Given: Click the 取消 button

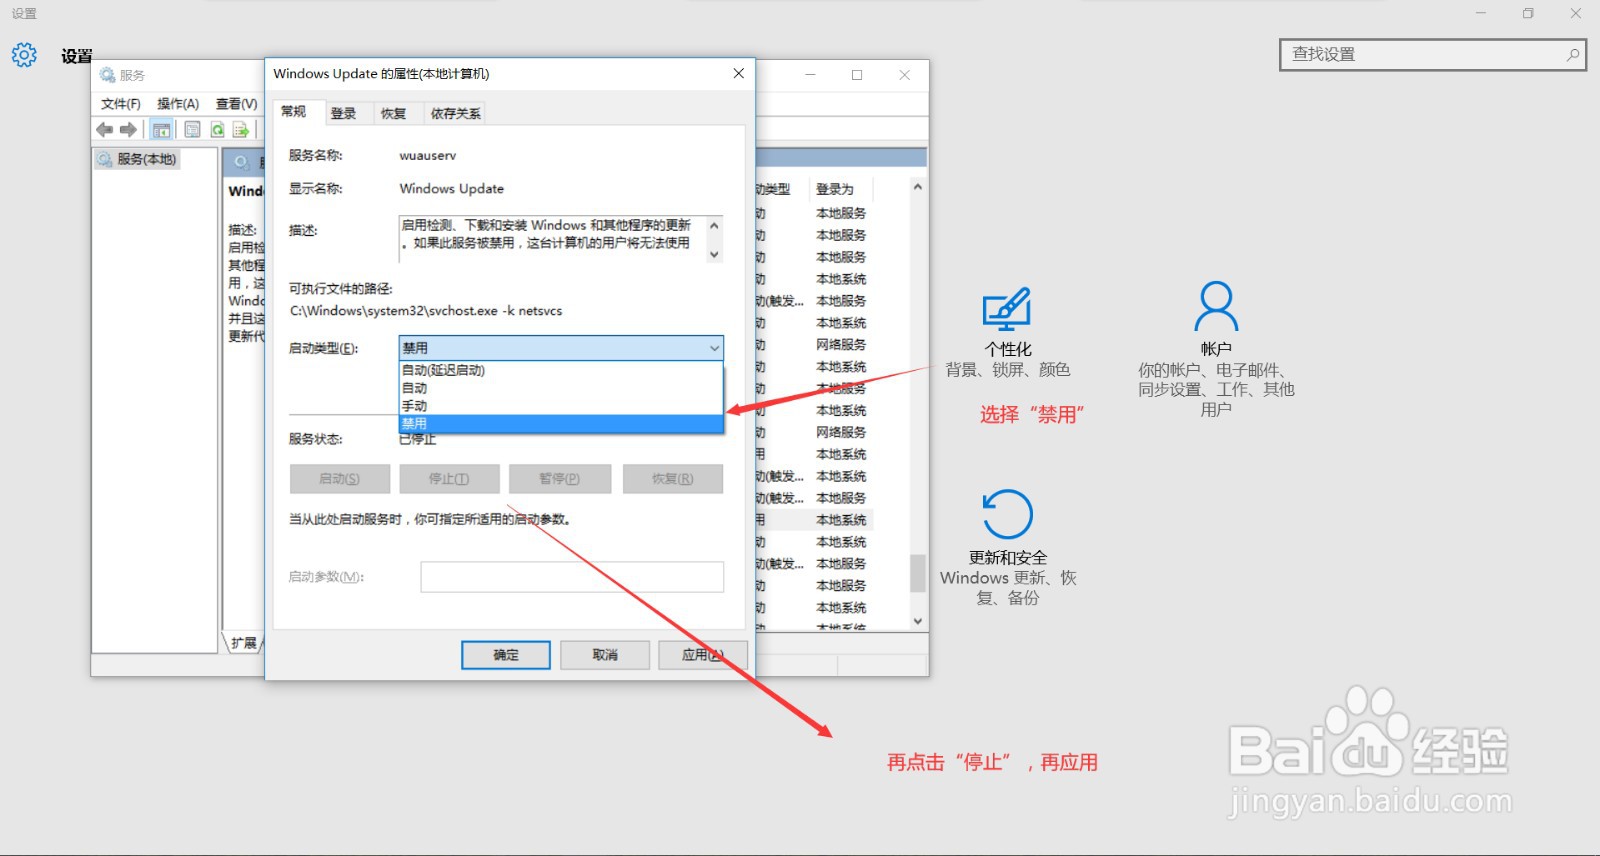Looking at the screenshot, I should pos(605,655).
